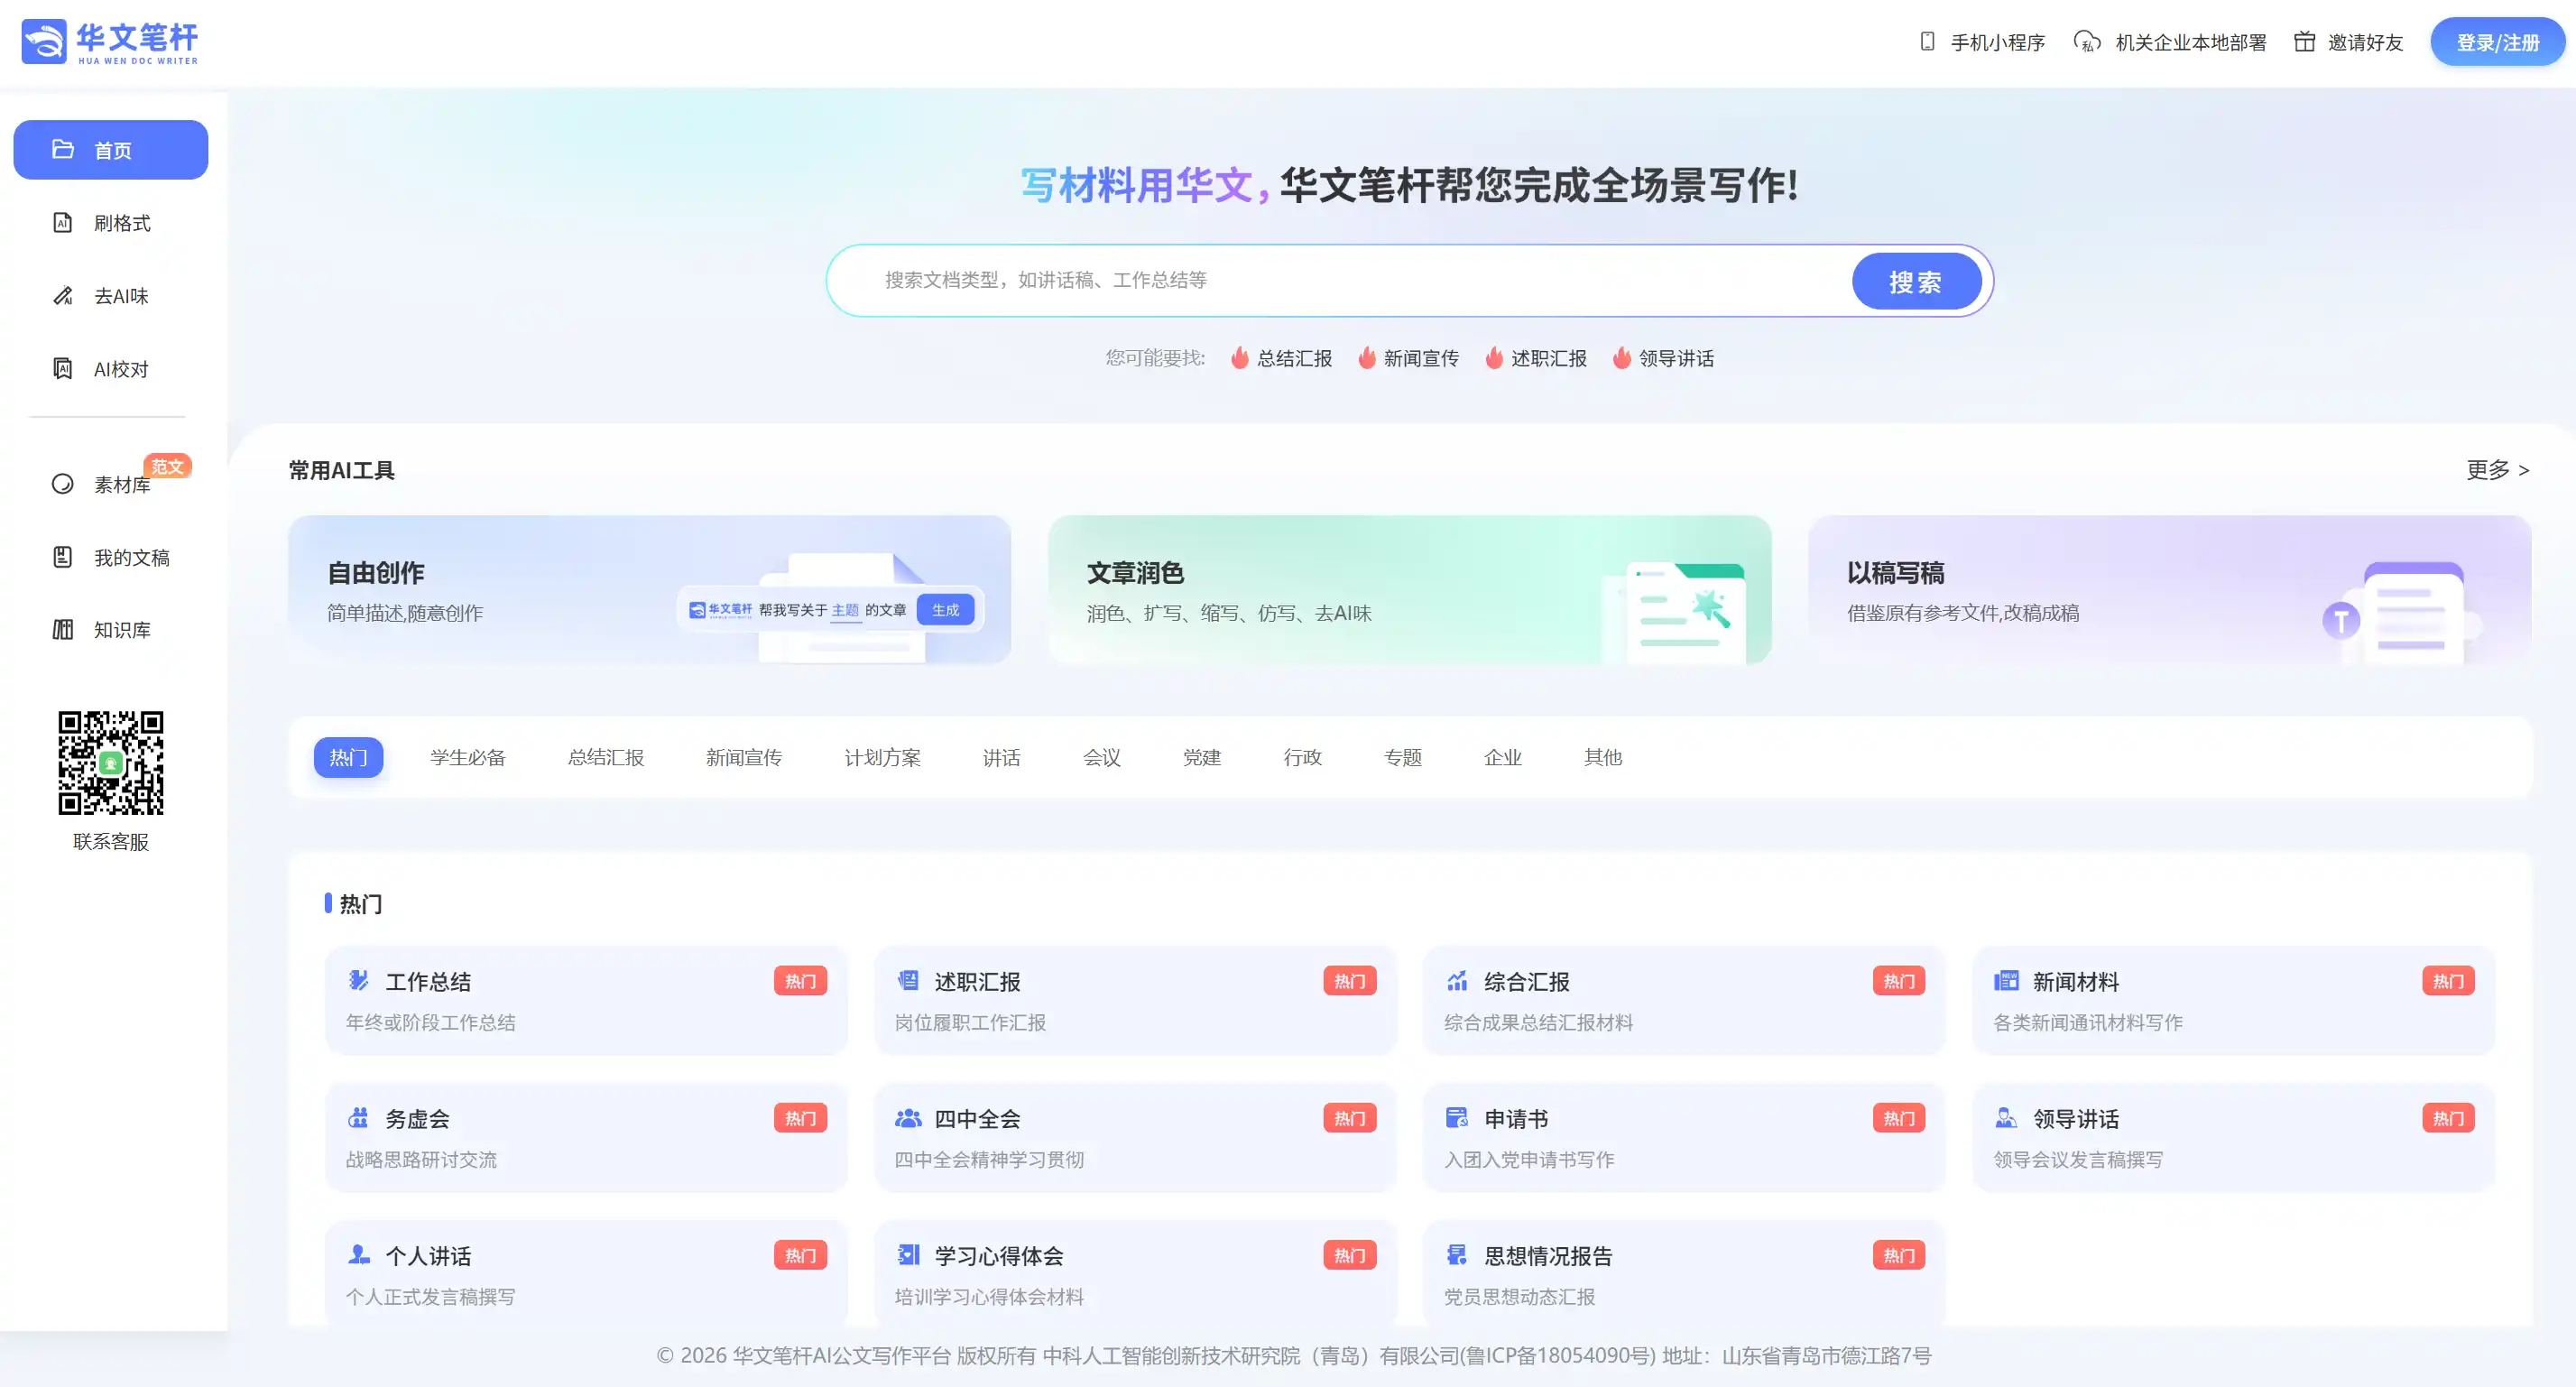Click 领导讲话 card icon
Viewport: 2576px width, 1387px height.
pos(2006,1117)
